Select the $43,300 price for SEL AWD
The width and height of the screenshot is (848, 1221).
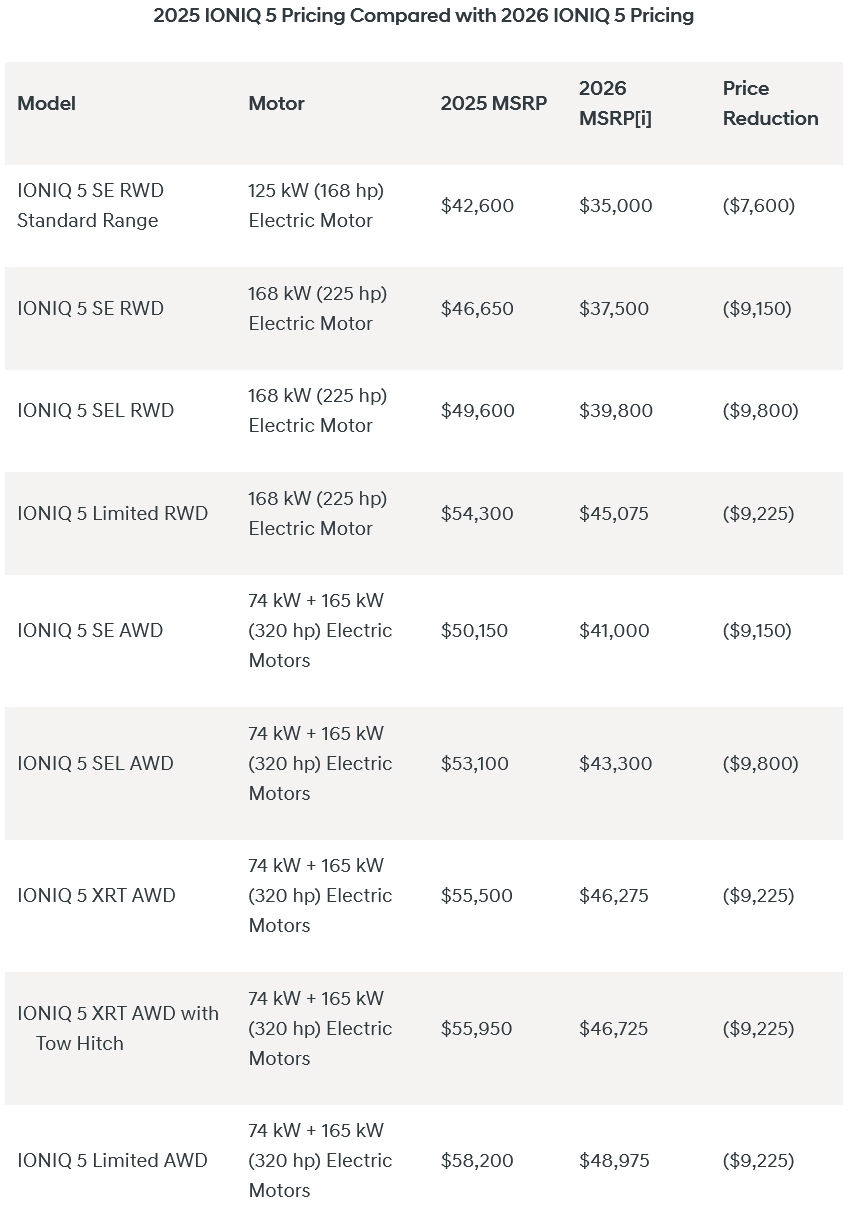click(615, 763)
